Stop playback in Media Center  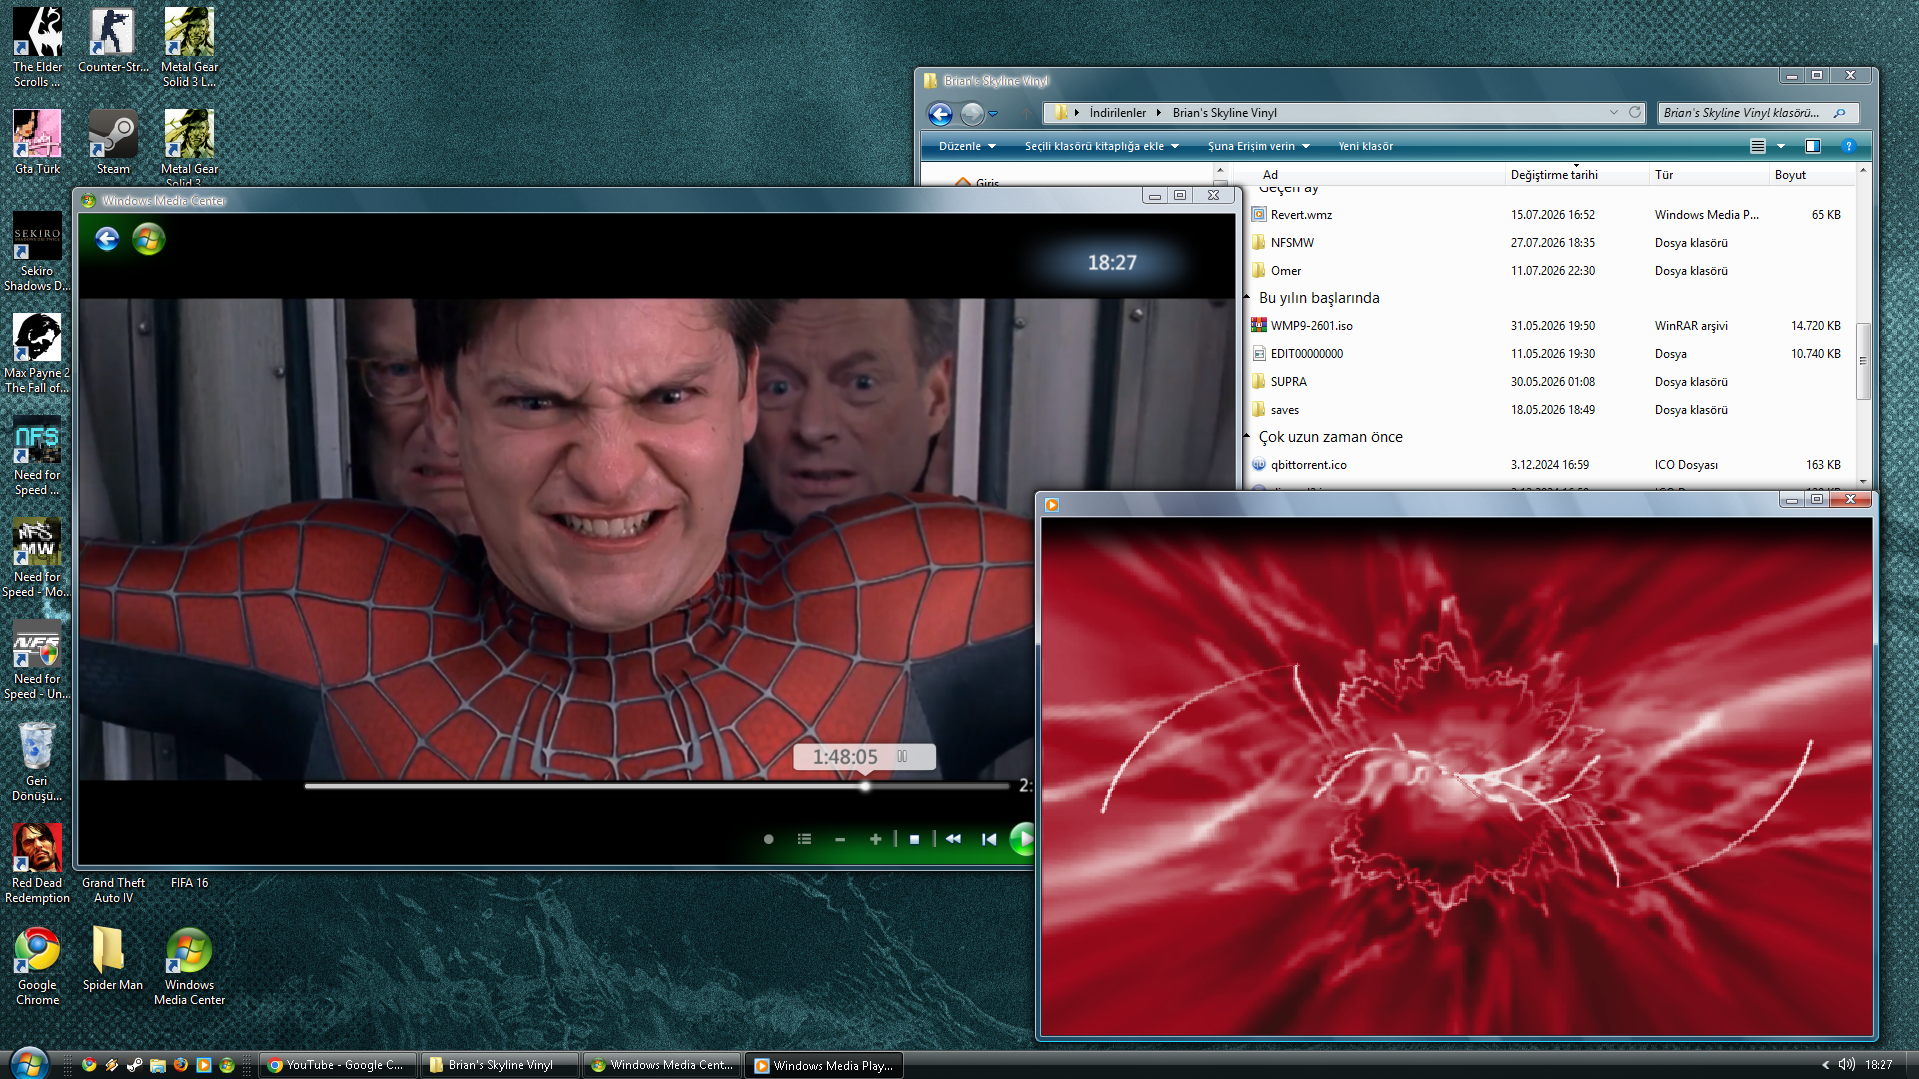914,839
